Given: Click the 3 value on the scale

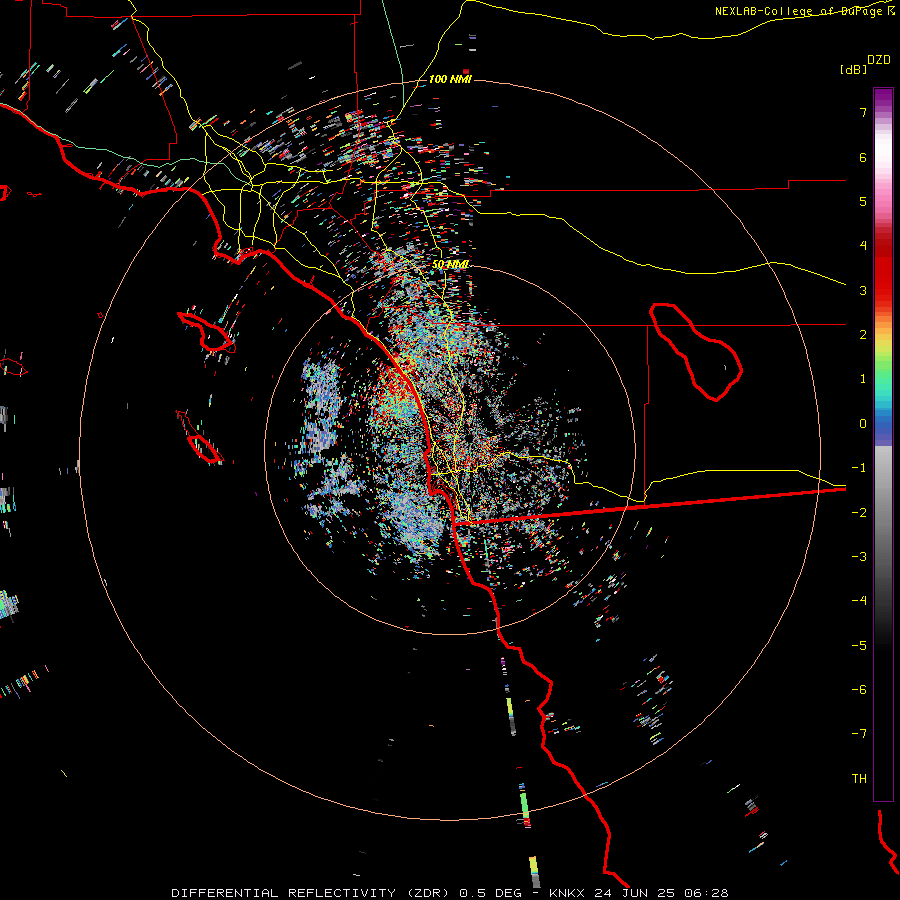Looking at the screenshot, I should click(x=863, y=290).
